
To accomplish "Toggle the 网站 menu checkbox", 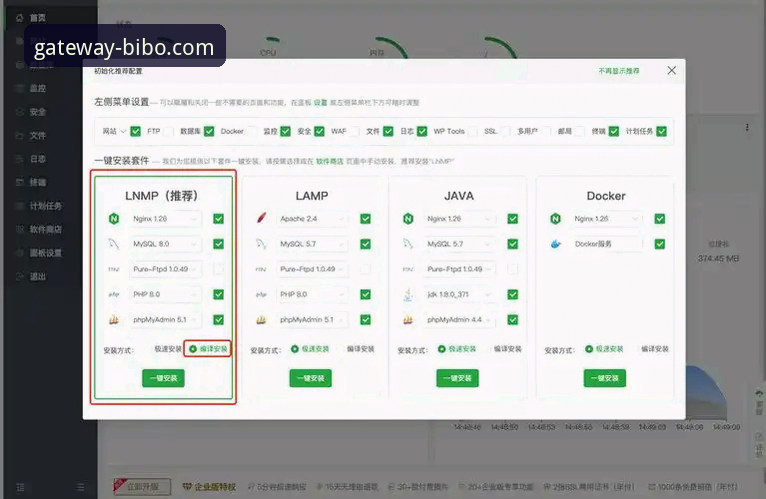I will click(136, 131).
